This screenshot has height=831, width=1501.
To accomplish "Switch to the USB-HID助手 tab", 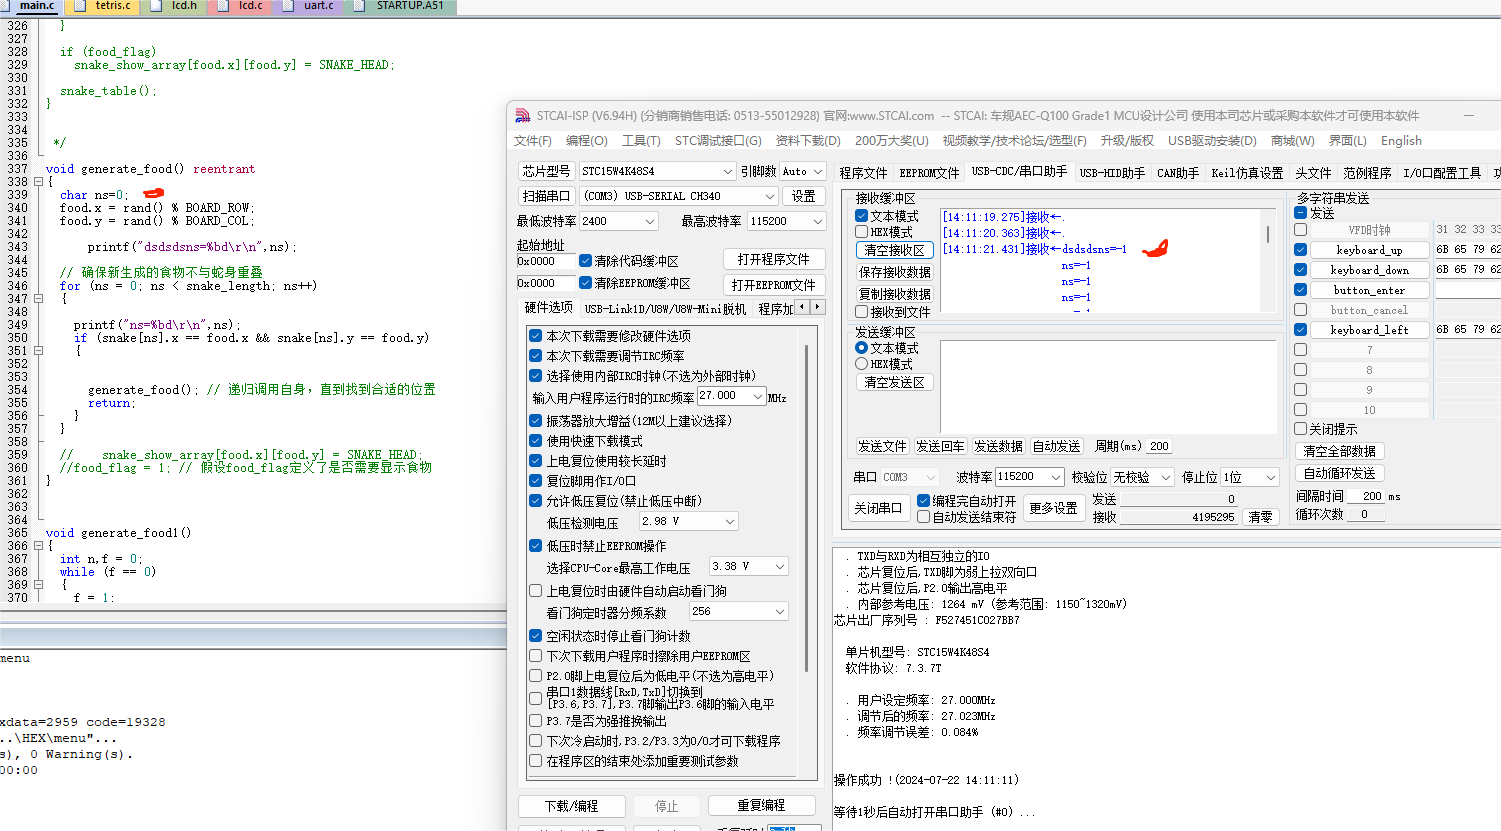I will tap(1112, 173).
